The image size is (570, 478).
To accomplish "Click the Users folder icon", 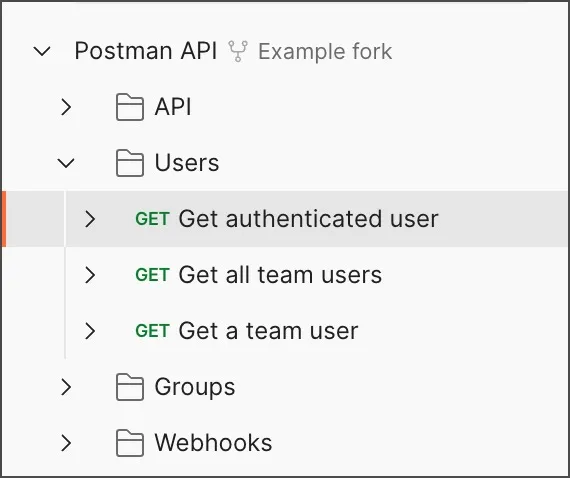I will coord(130,163).
